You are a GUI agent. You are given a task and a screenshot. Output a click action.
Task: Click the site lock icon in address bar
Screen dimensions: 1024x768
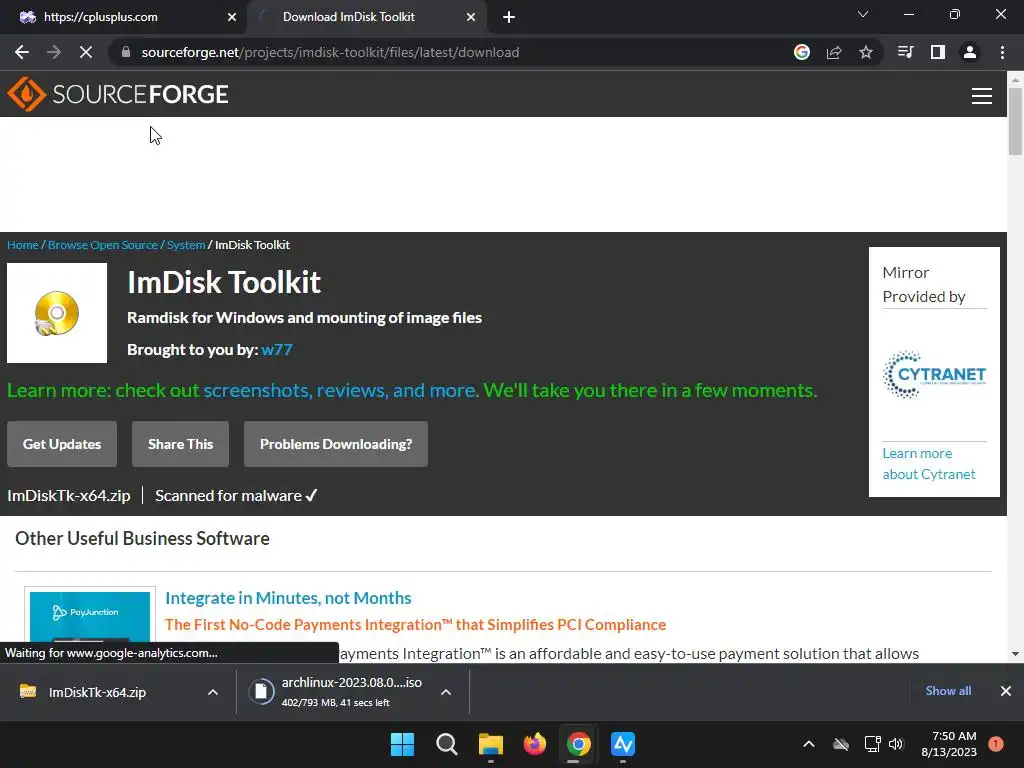point(126,52)
